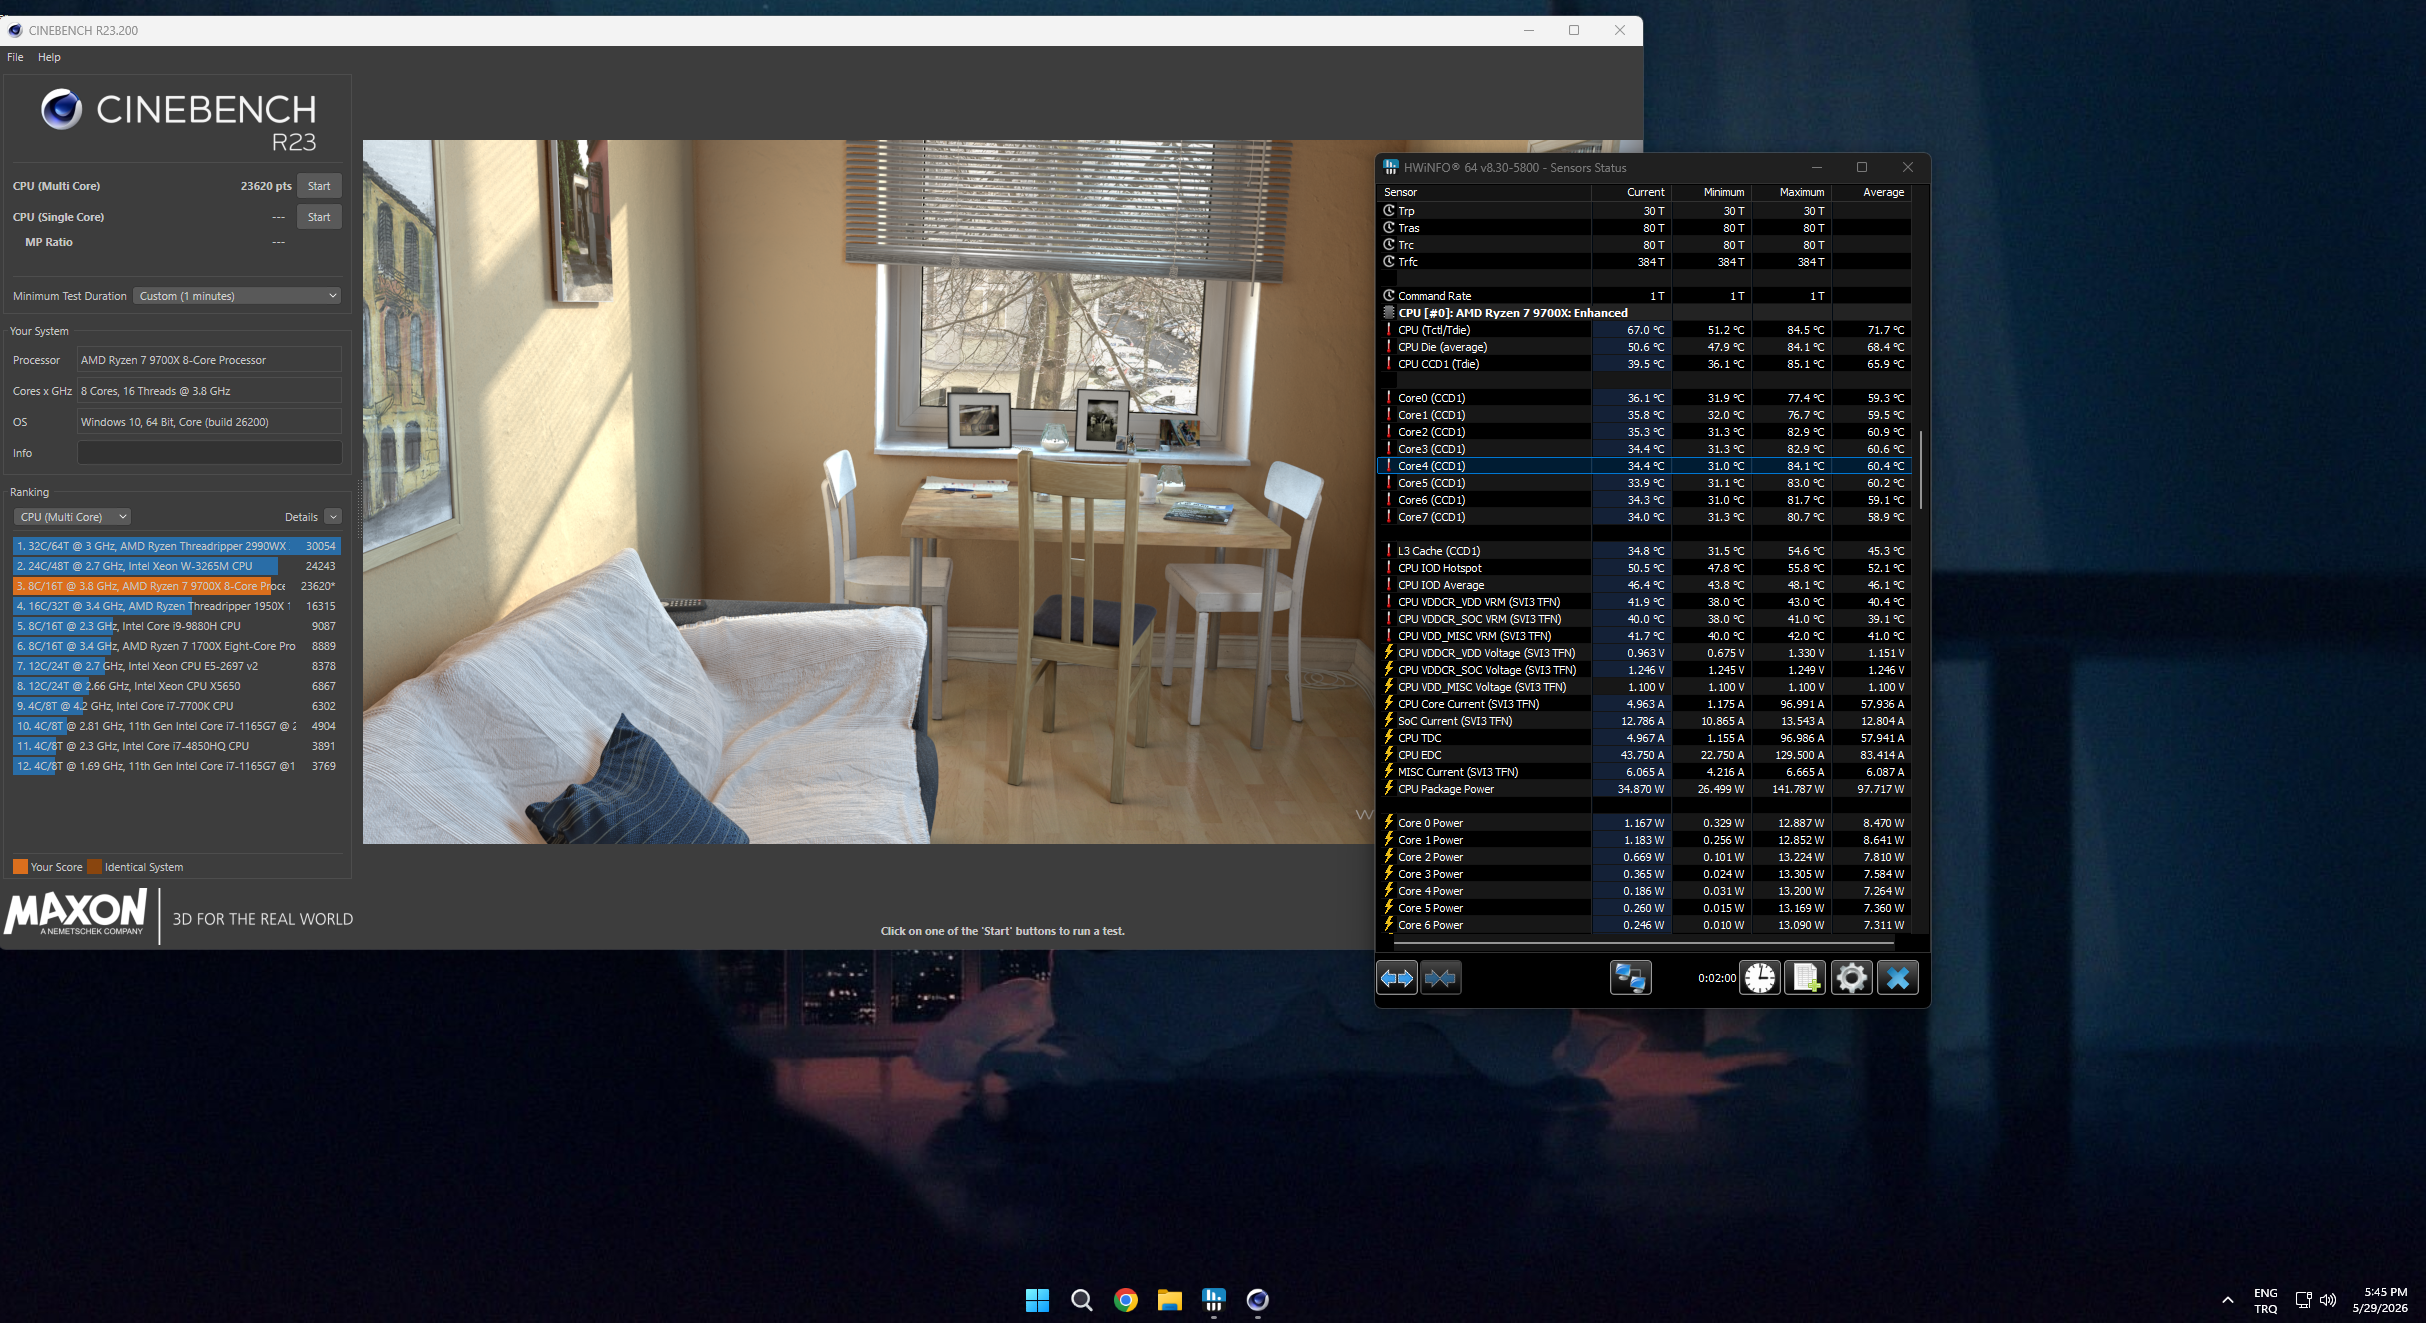This screenshot has height=1323, width=2426.
Task: Click the Average column header in HWiNFO
Action: 1871,192
